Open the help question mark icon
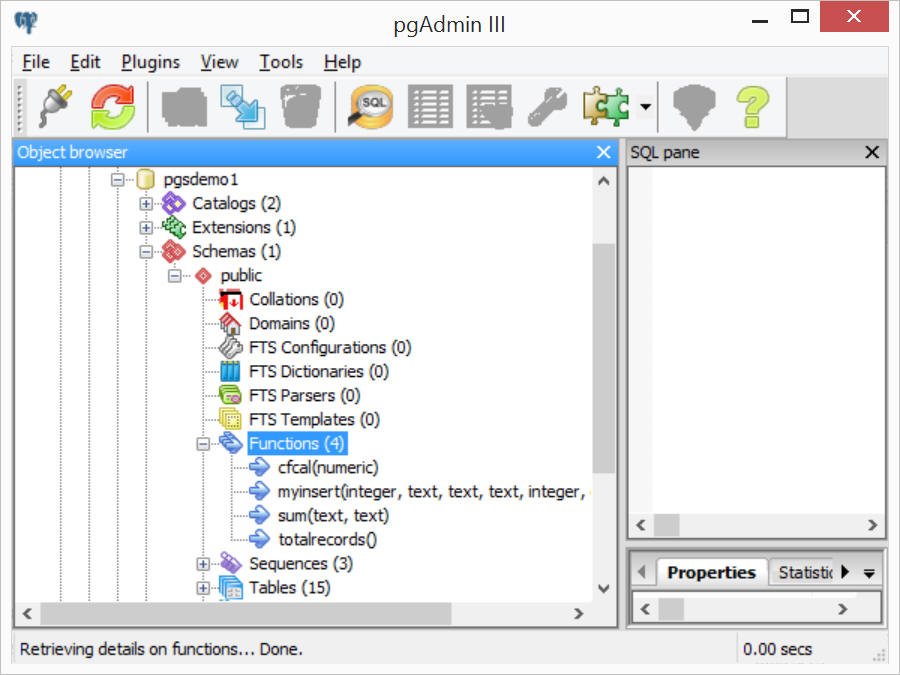The image size is (900, 675). (752, 106)
